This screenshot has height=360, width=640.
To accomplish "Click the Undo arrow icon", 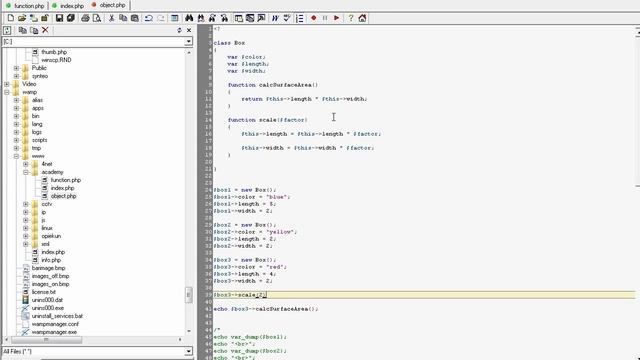I will (149, 18).
